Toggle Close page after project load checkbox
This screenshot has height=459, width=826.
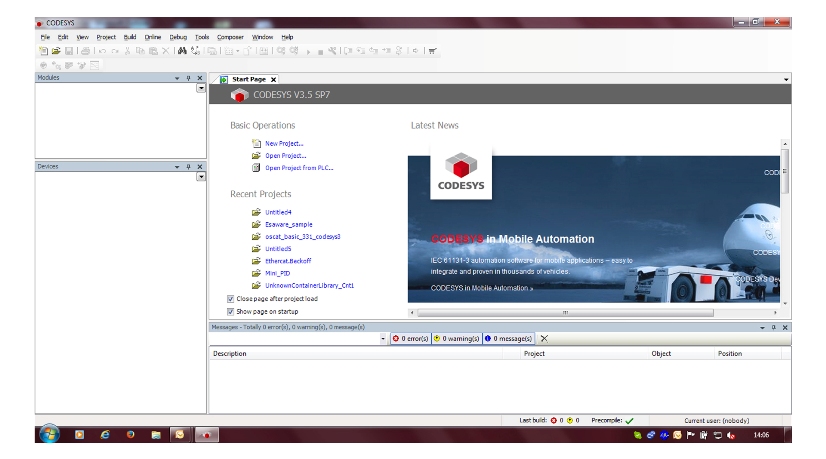click(230, 299)
